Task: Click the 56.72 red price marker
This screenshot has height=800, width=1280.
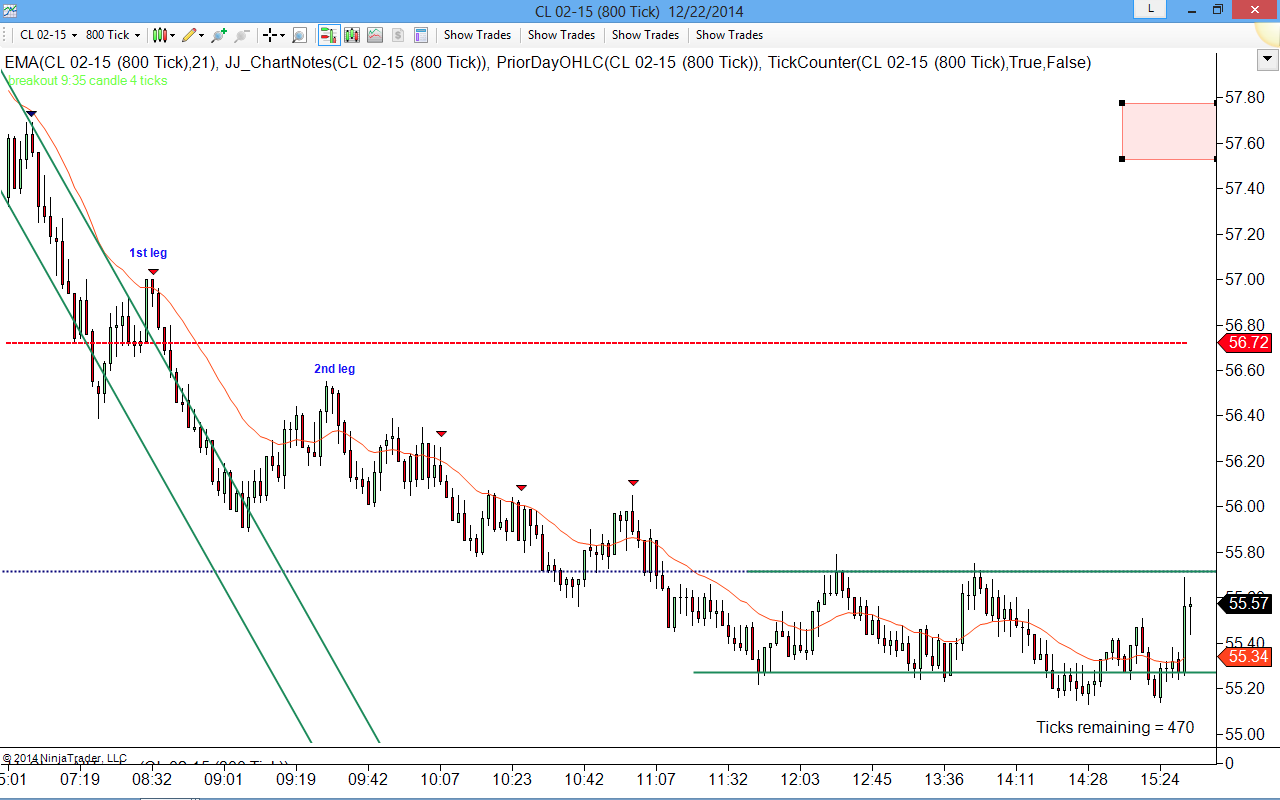Action: click(1247, 343)
